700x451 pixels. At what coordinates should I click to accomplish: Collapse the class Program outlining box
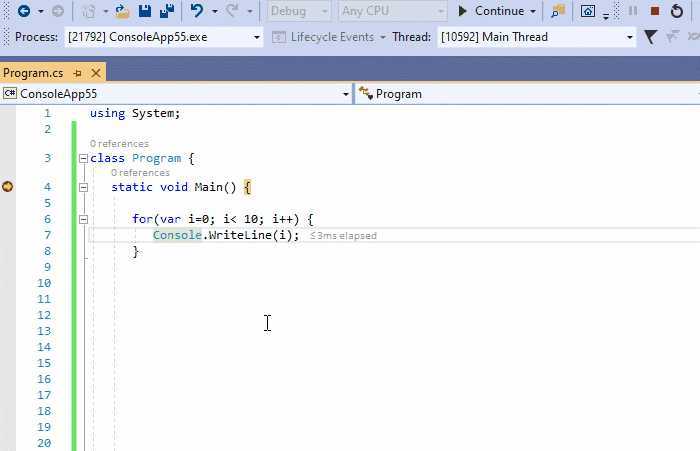coord(83,159)
